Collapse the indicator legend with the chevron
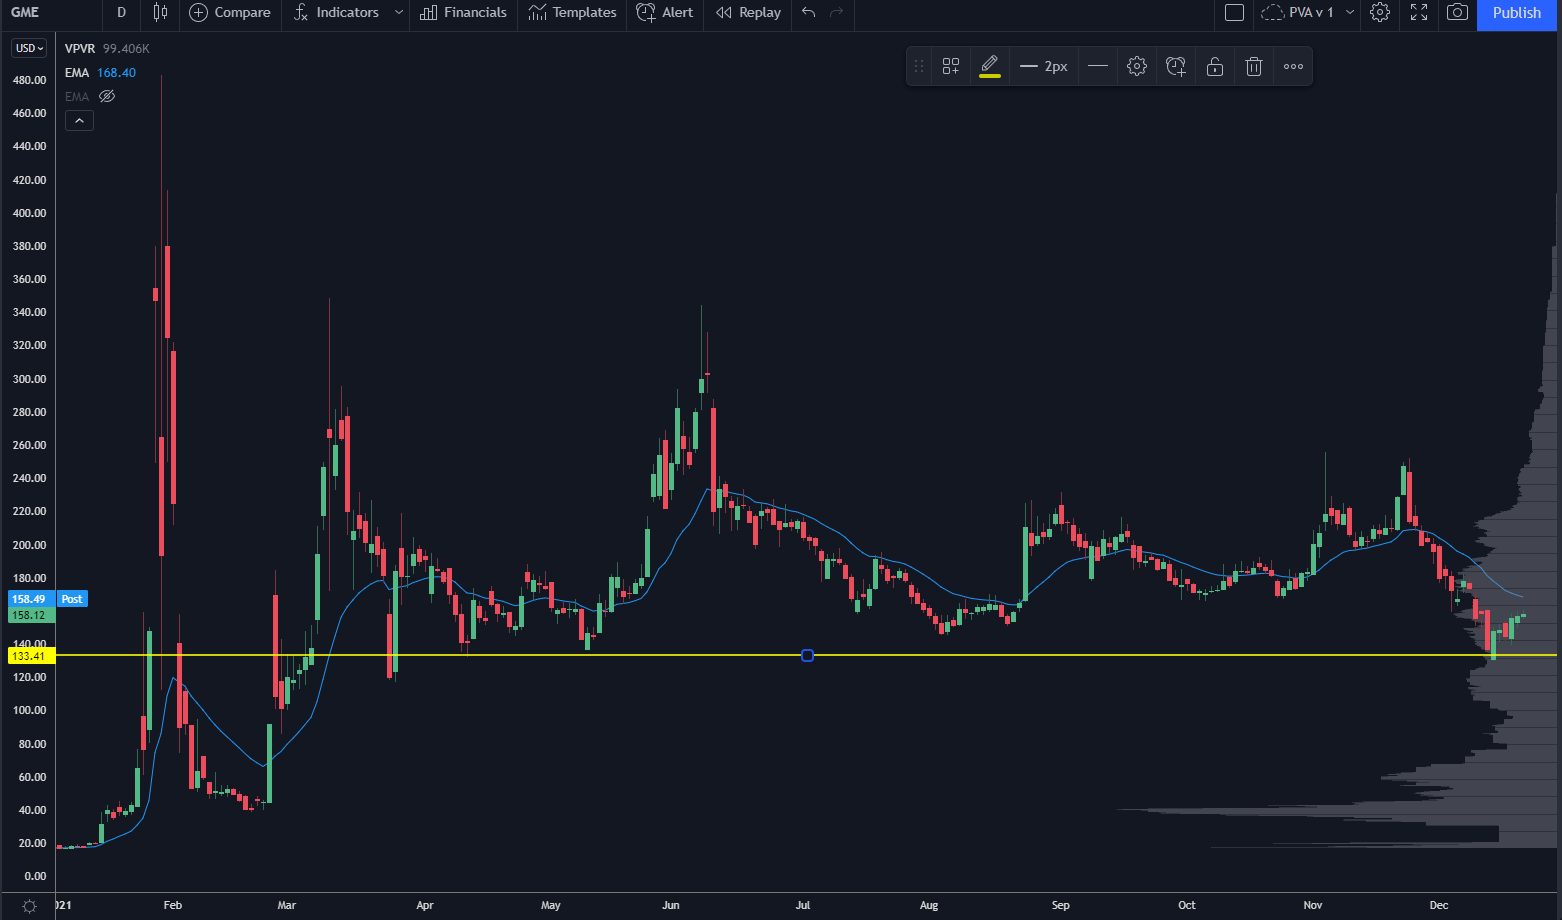Screen dimensions: 1562x920 click(80, 120)
